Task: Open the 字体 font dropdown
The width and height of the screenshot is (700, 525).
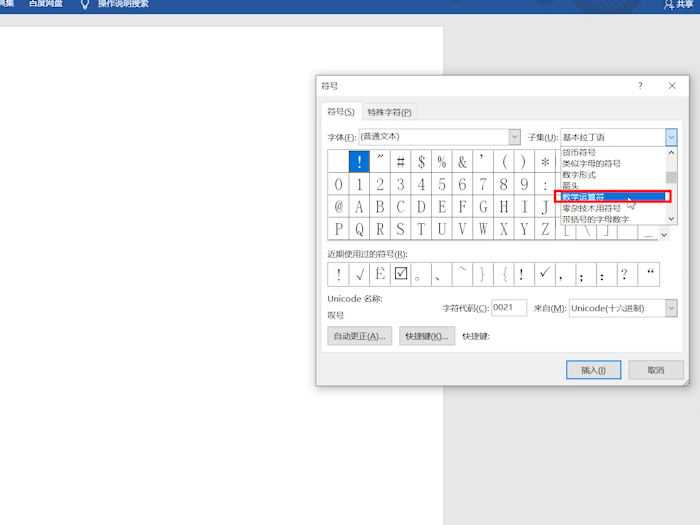Action: click(x=515, y=137)
